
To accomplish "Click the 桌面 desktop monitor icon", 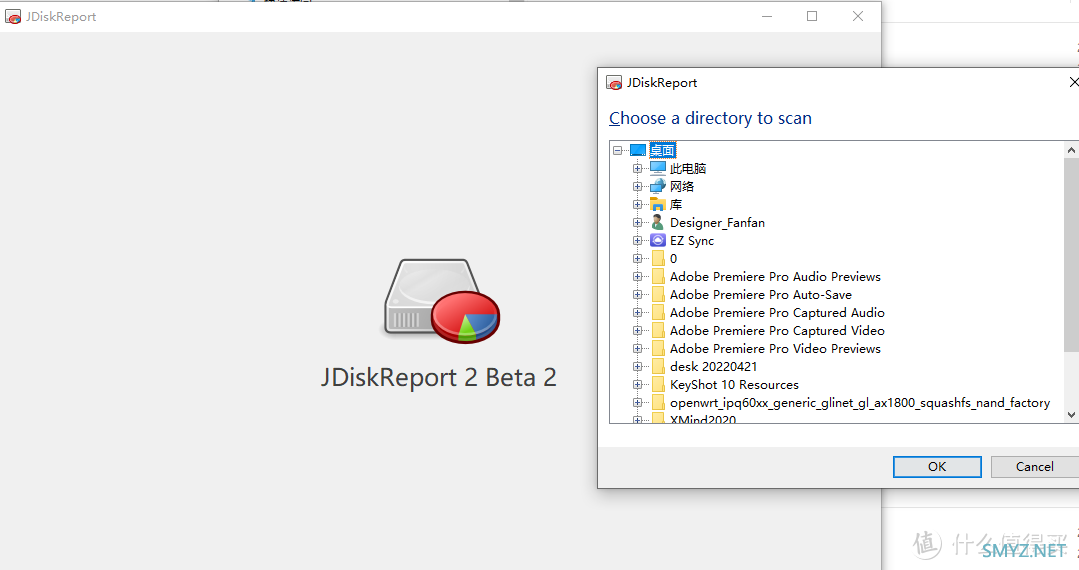I will [x=638, y=150].
